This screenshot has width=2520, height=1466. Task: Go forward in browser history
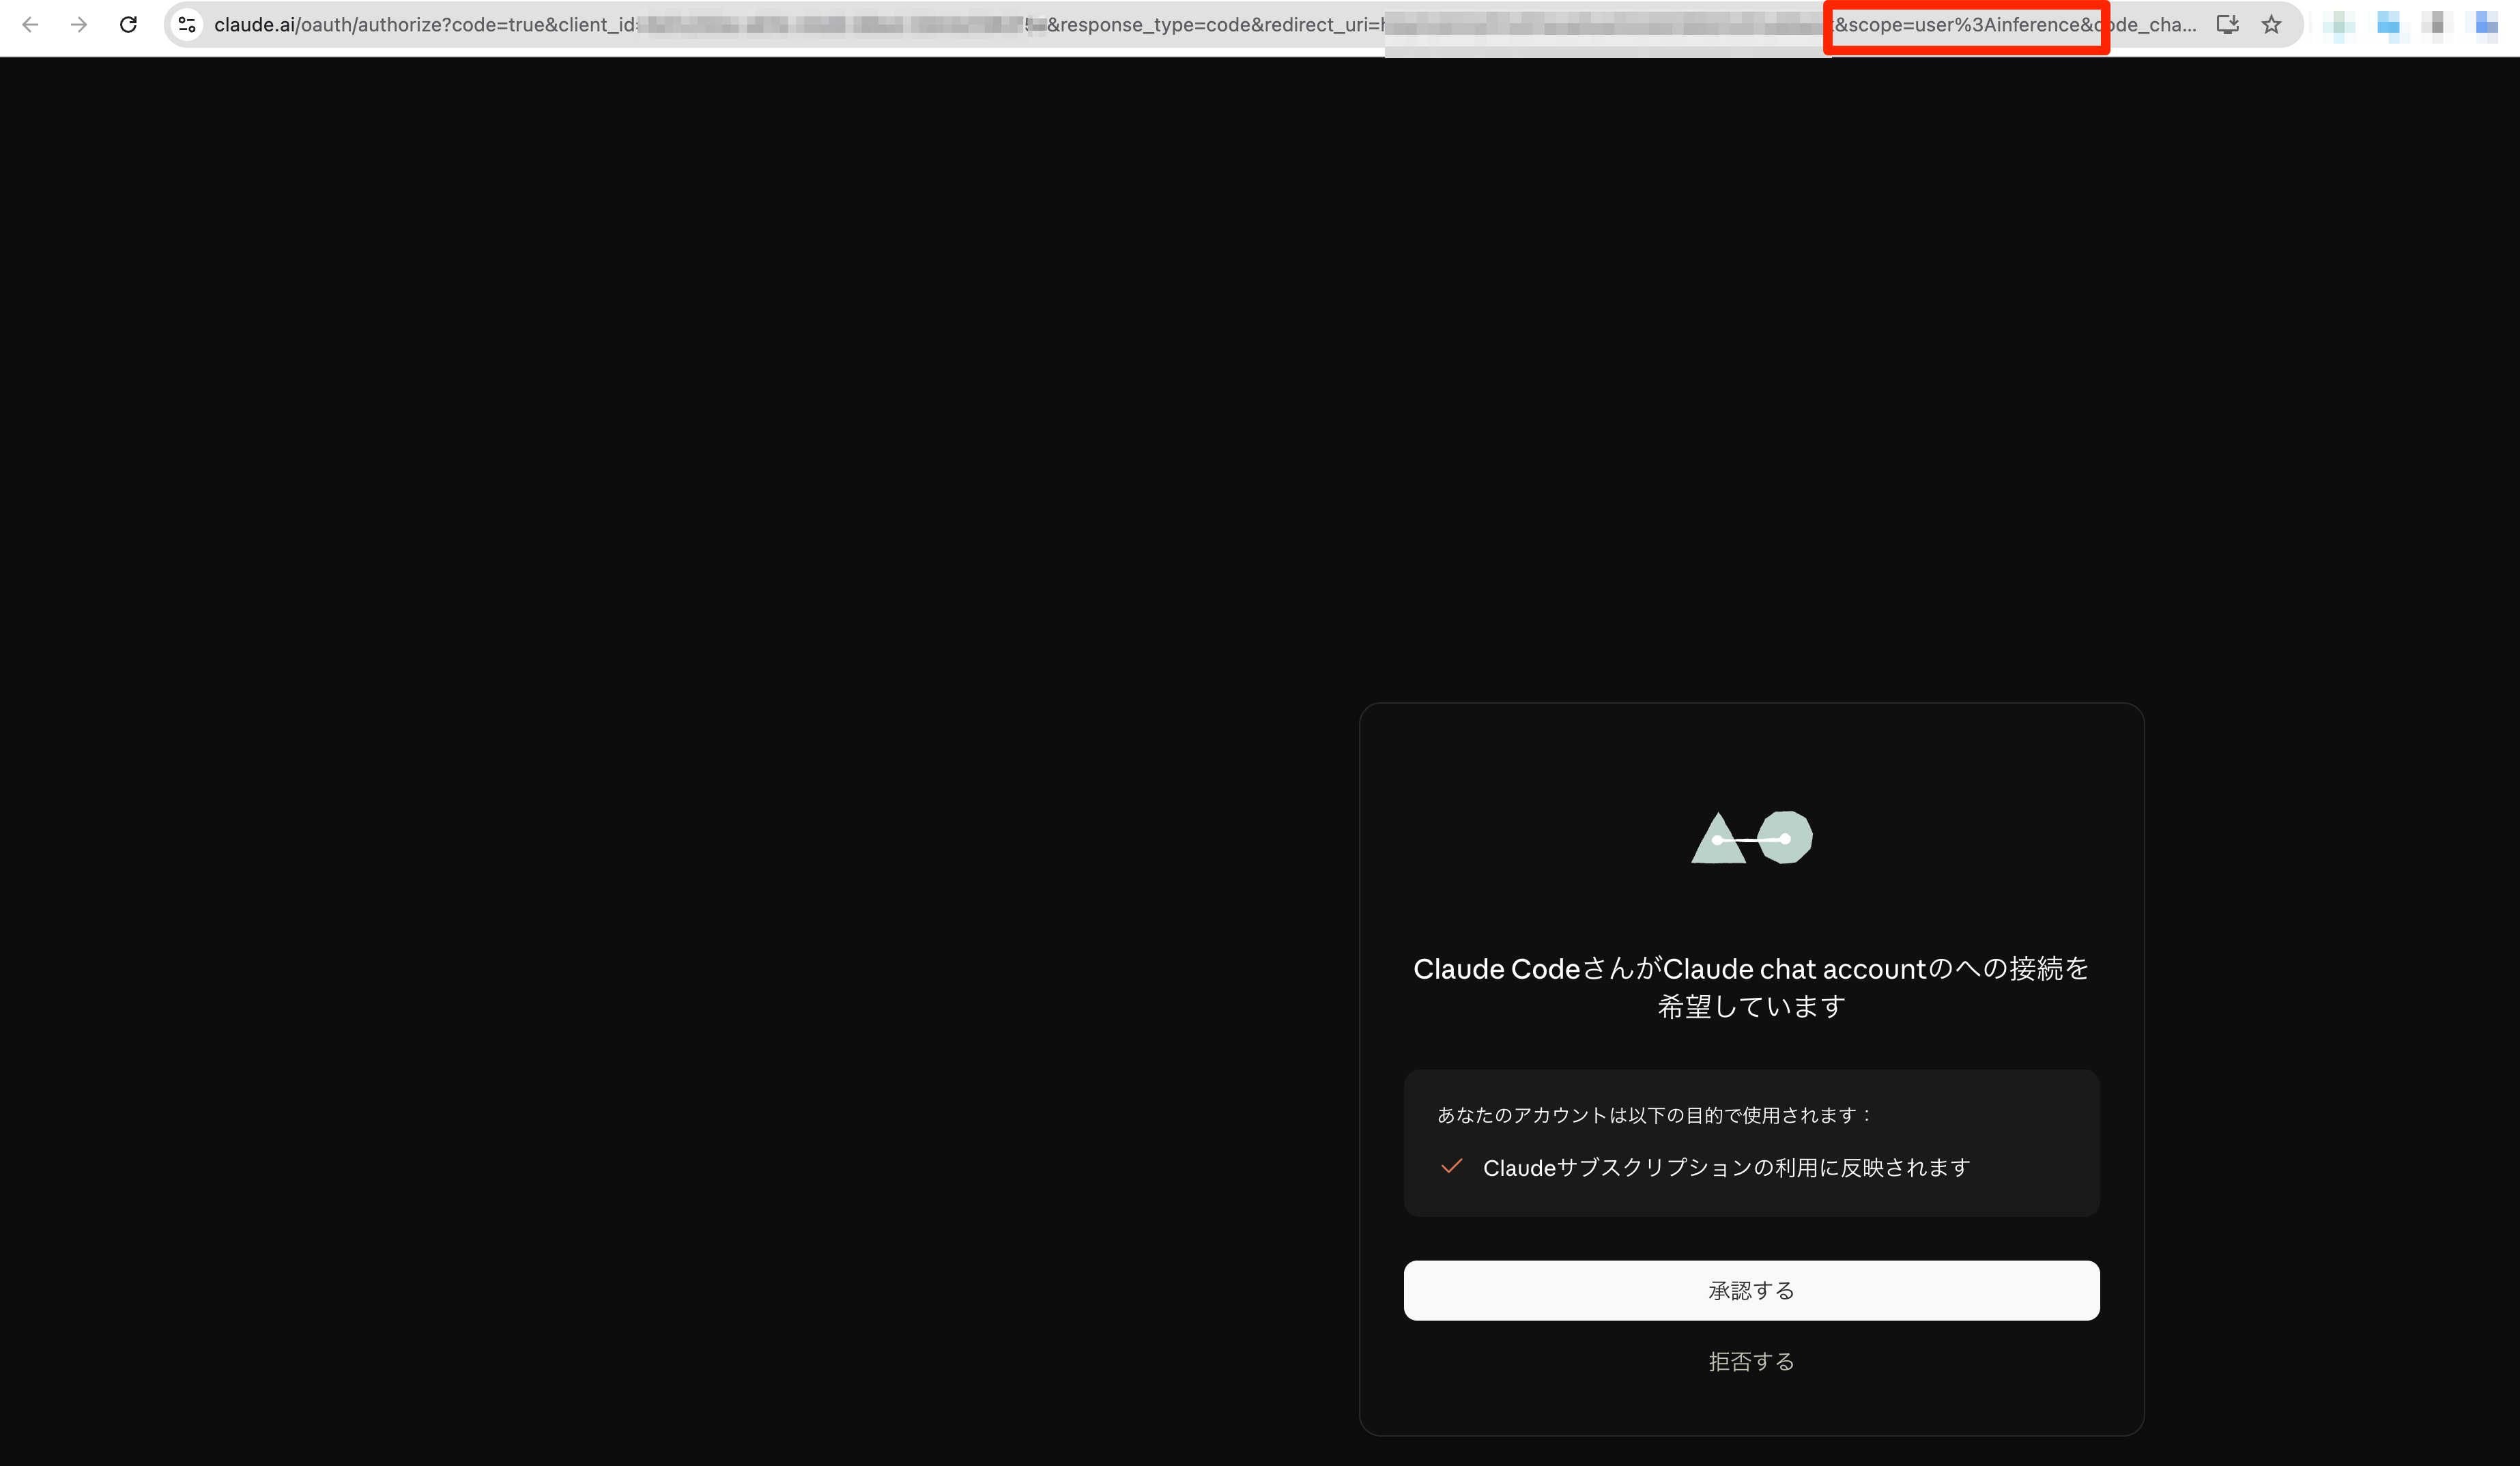pos(79,25)
